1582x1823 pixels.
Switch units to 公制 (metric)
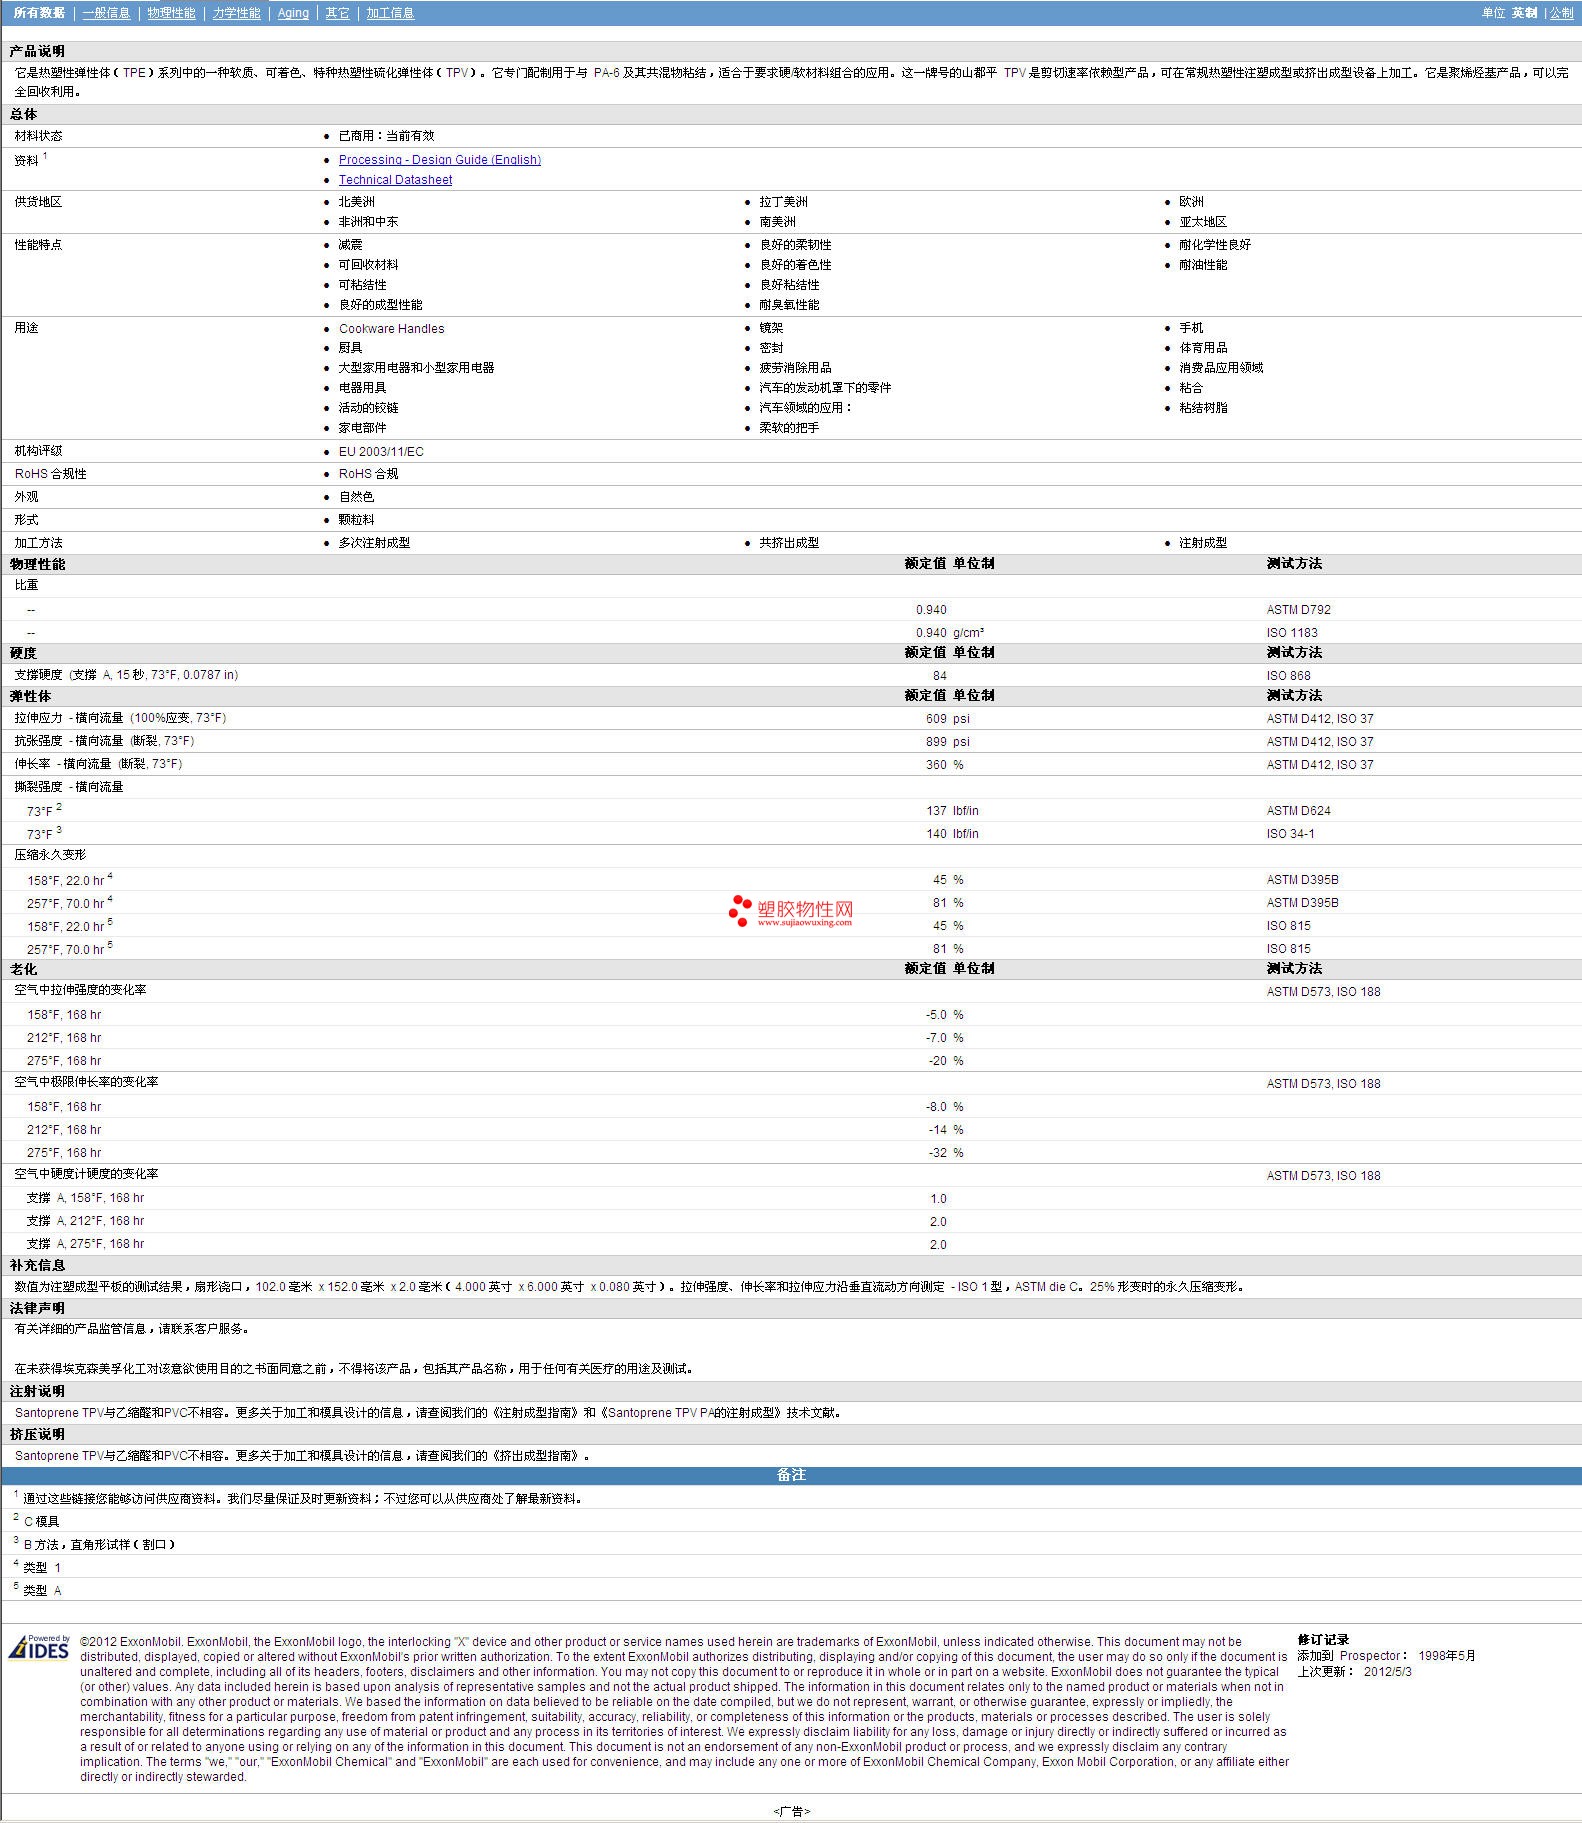coord(1561,13)
